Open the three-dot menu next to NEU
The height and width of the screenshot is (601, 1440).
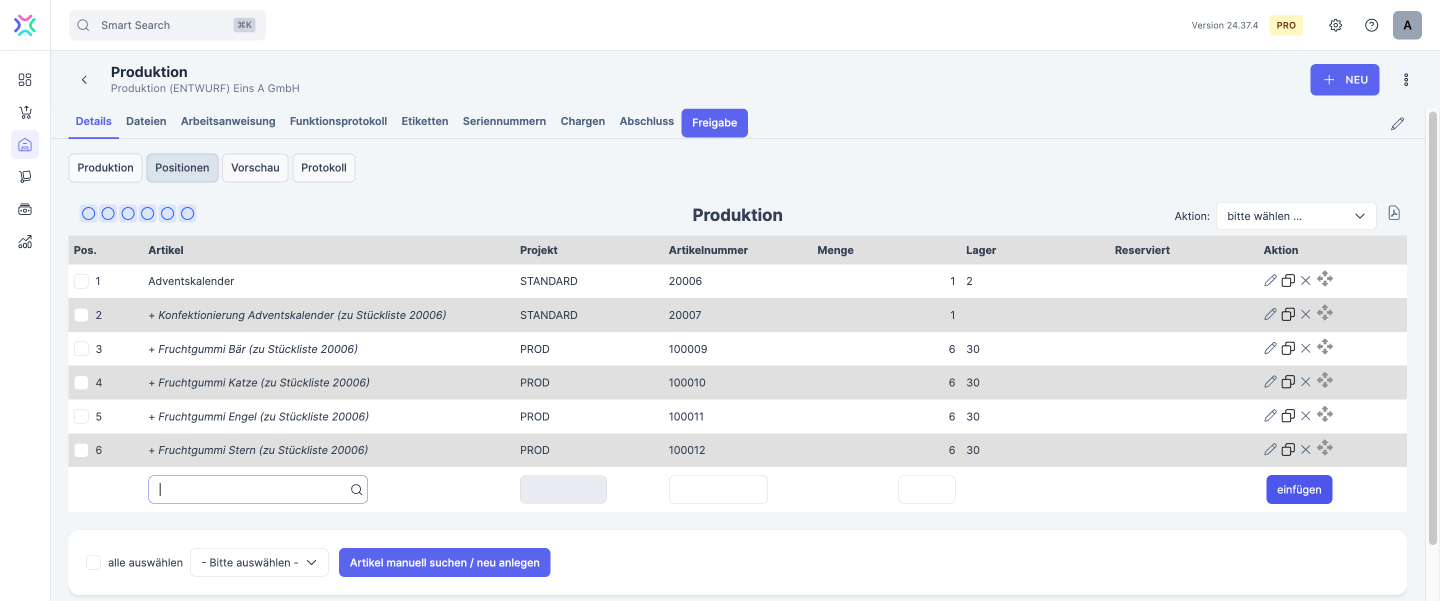[1406, 80]
